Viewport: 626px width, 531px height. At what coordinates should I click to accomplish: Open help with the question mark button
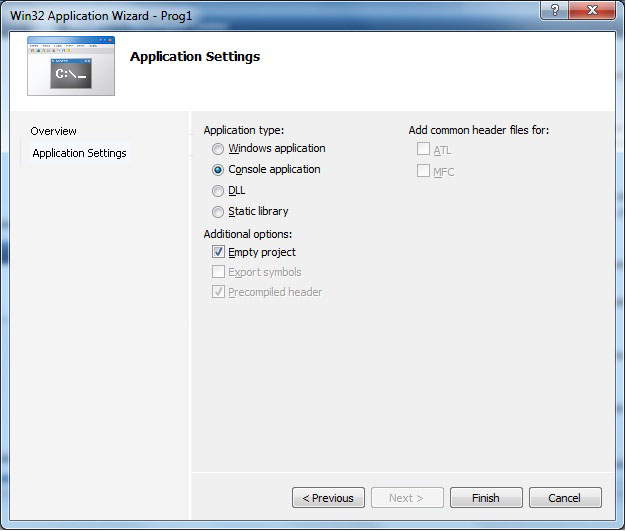click(554, 10)
